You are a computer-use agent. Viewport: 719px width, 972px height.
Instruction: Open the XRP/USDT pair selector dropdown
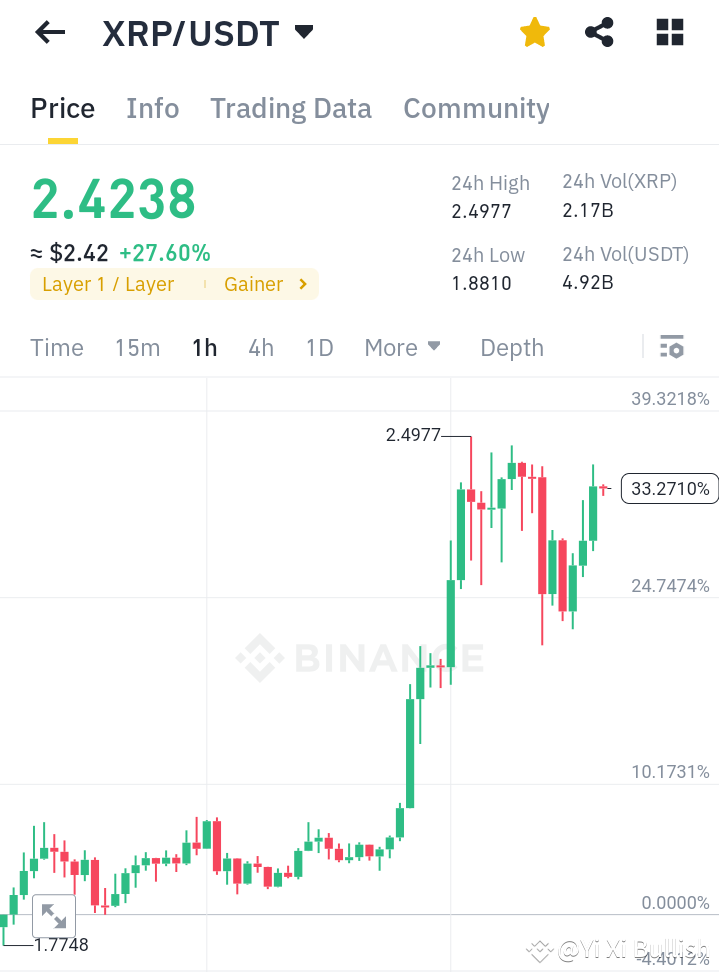click(303, 32)
